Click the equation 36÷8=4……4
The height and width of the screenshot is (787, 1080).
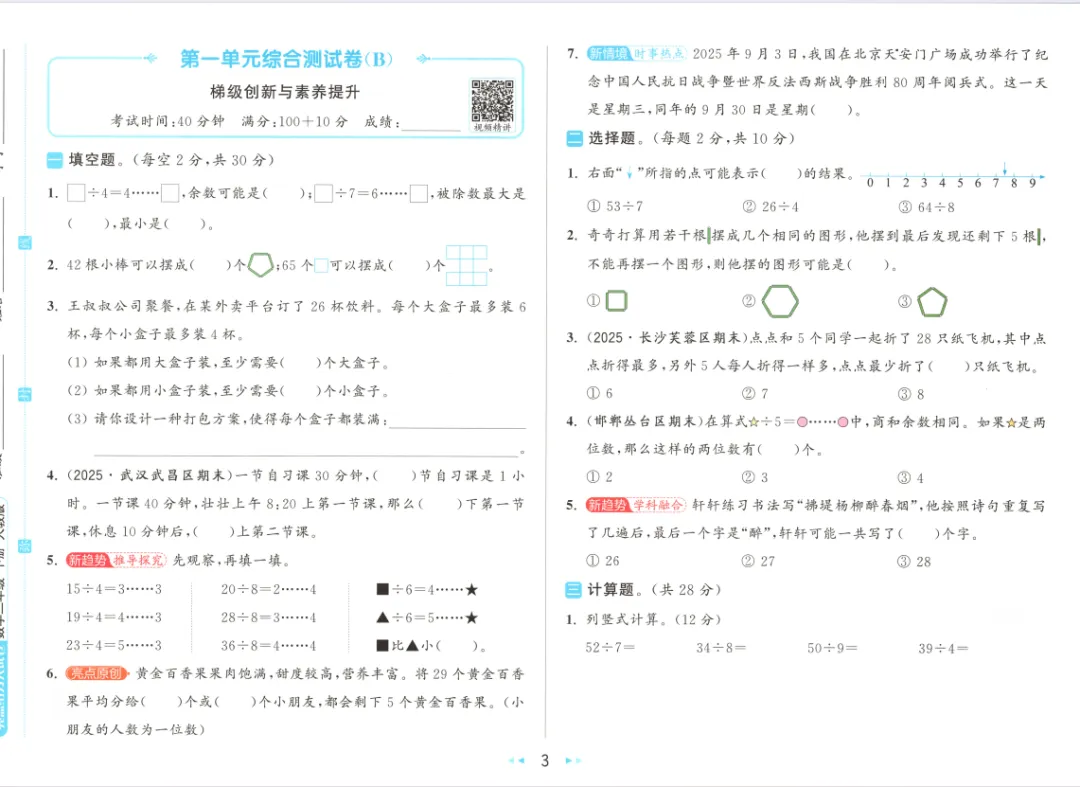click(269, 646)
